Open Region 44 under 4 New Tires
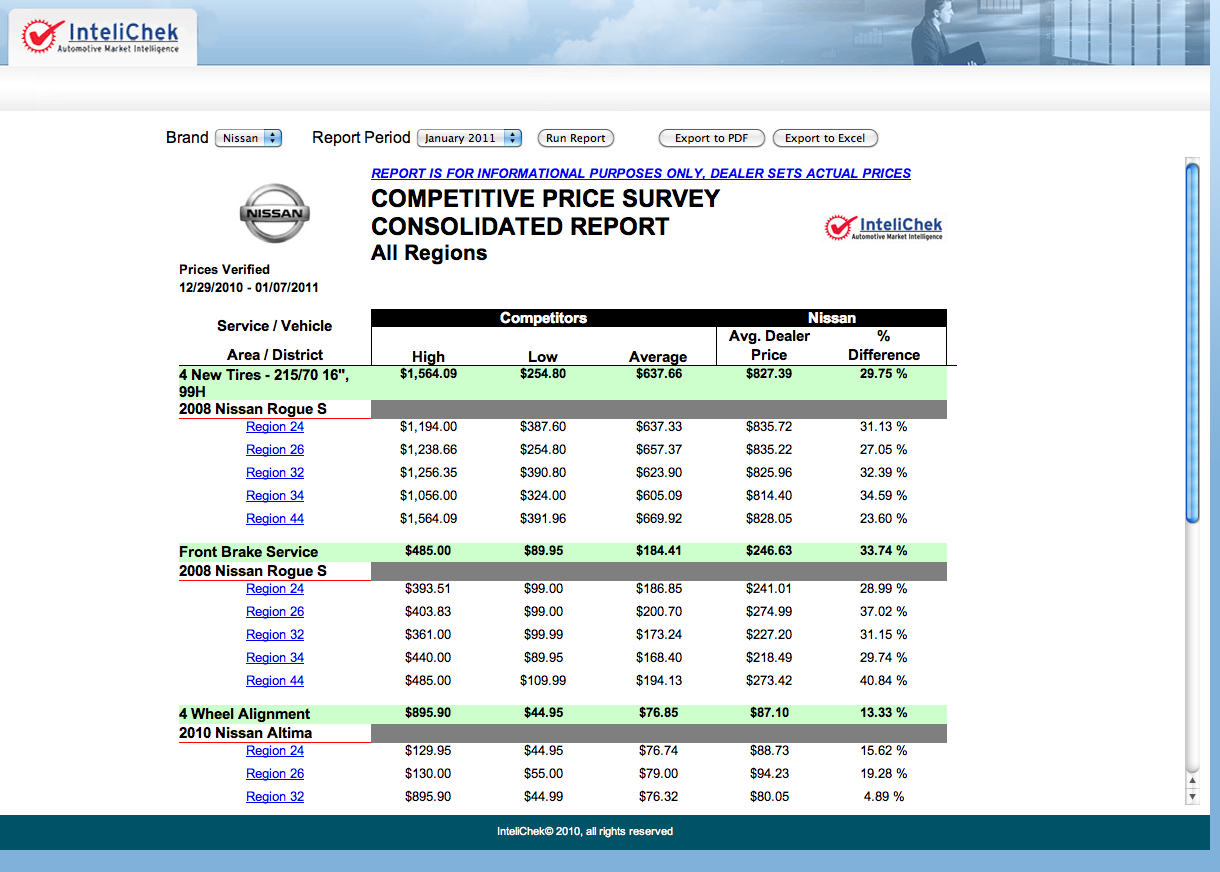1220x872 pixels. tap(275, 519)
